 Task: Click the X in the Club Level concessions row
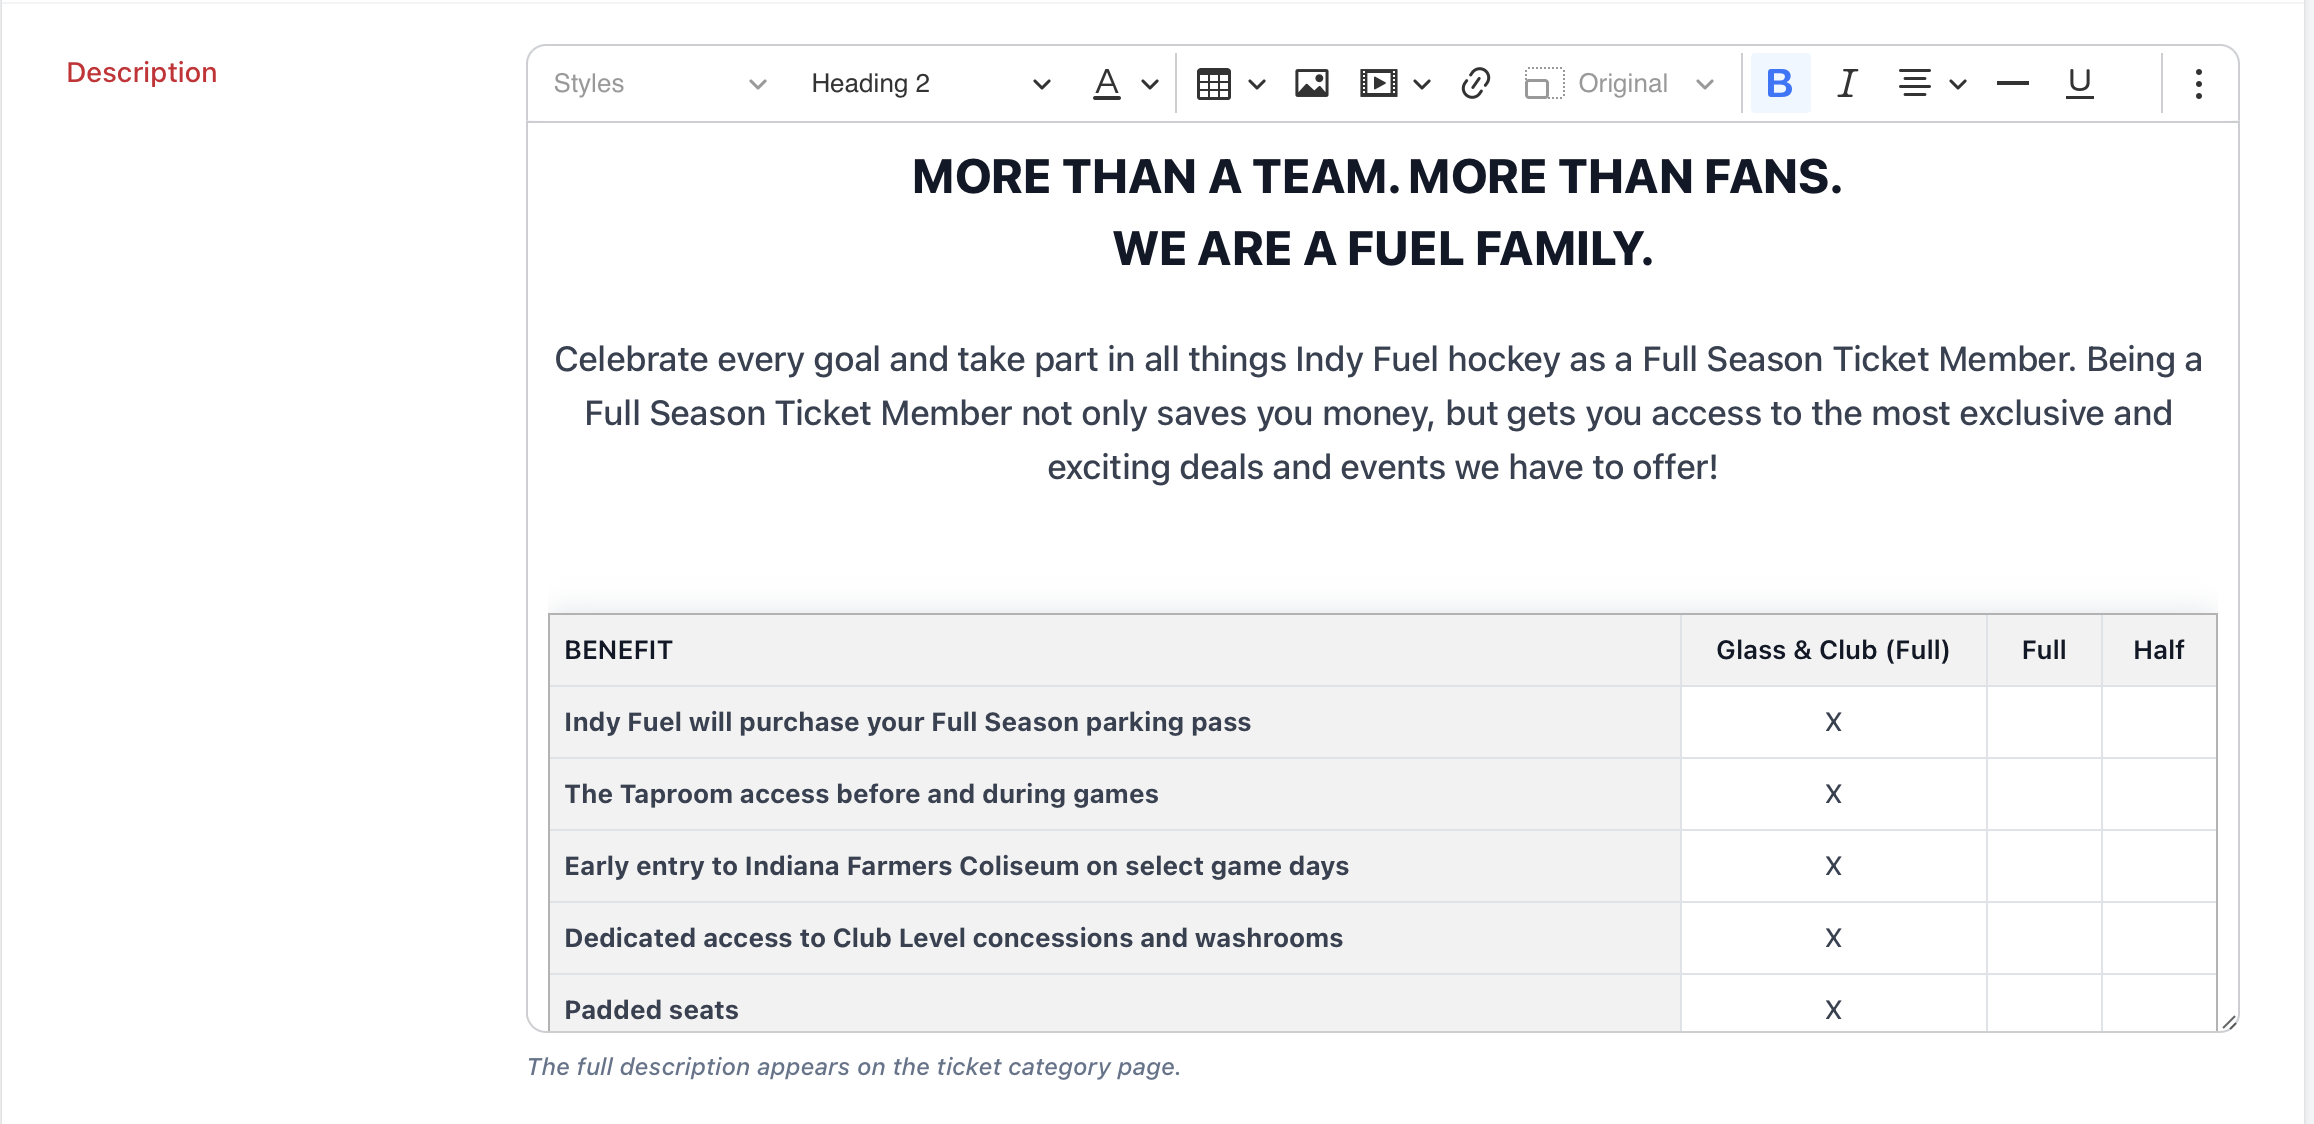1833,938
